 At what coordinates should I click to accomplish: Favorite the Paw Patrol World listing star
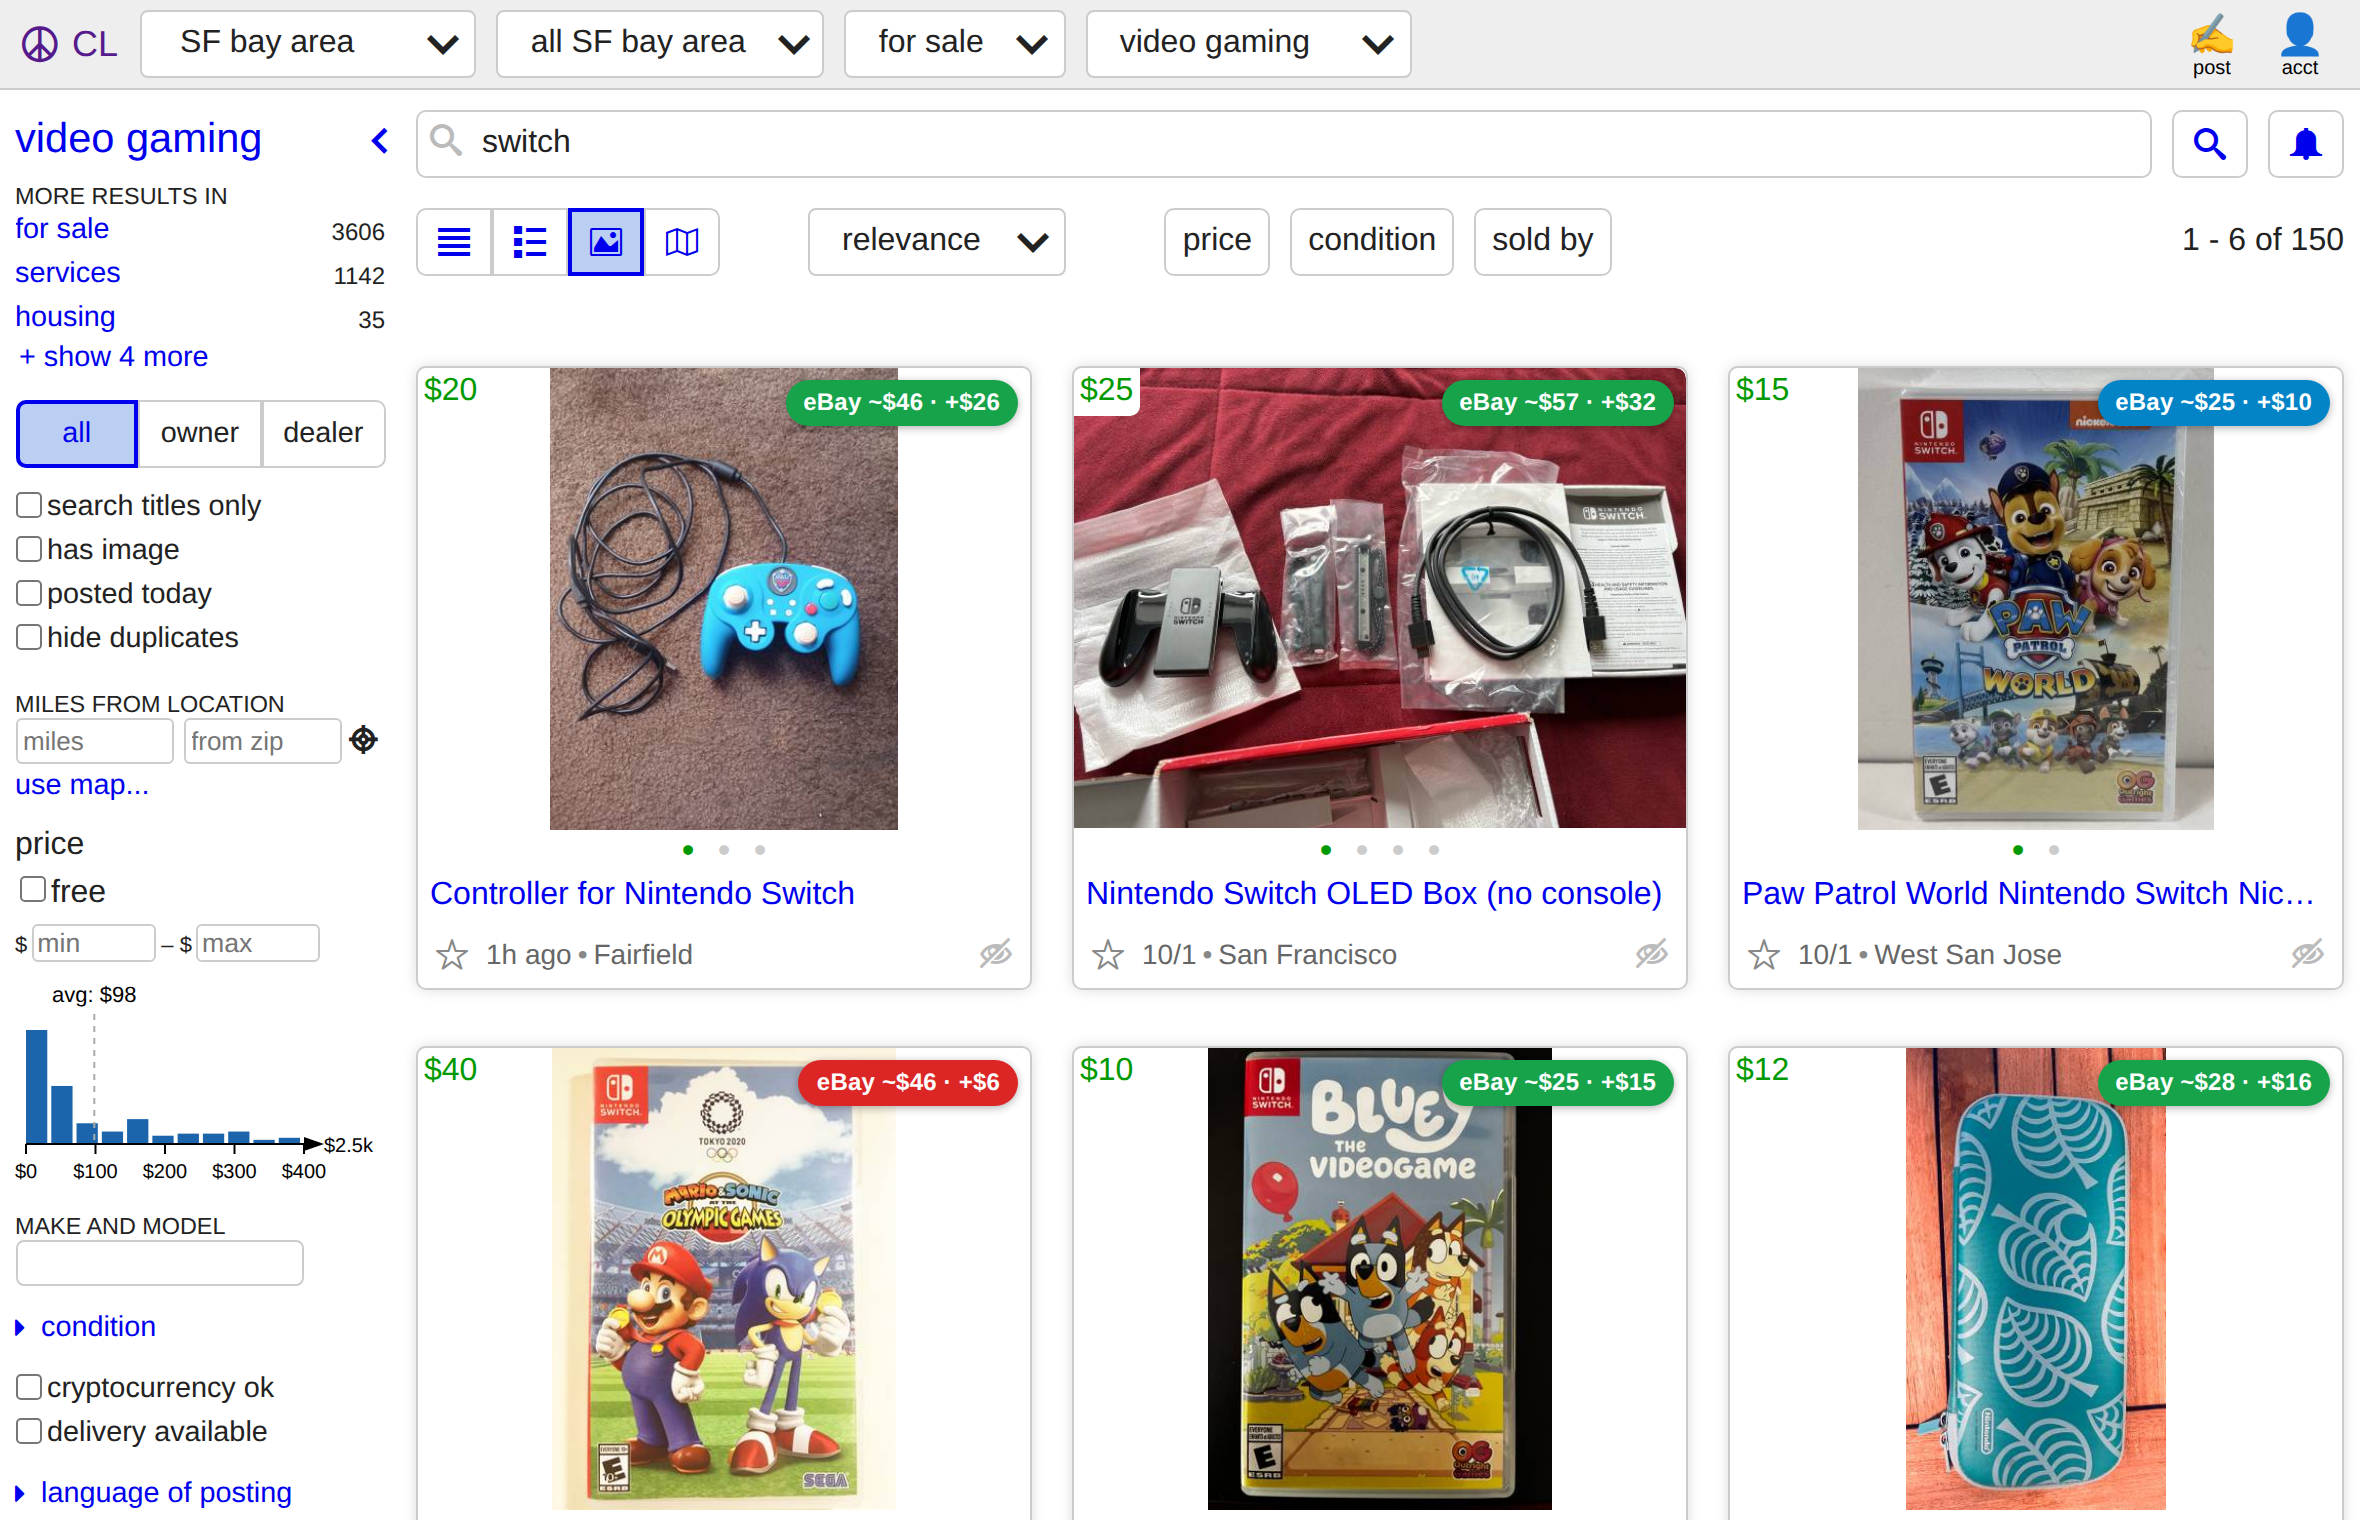[x=1764, y=955]
